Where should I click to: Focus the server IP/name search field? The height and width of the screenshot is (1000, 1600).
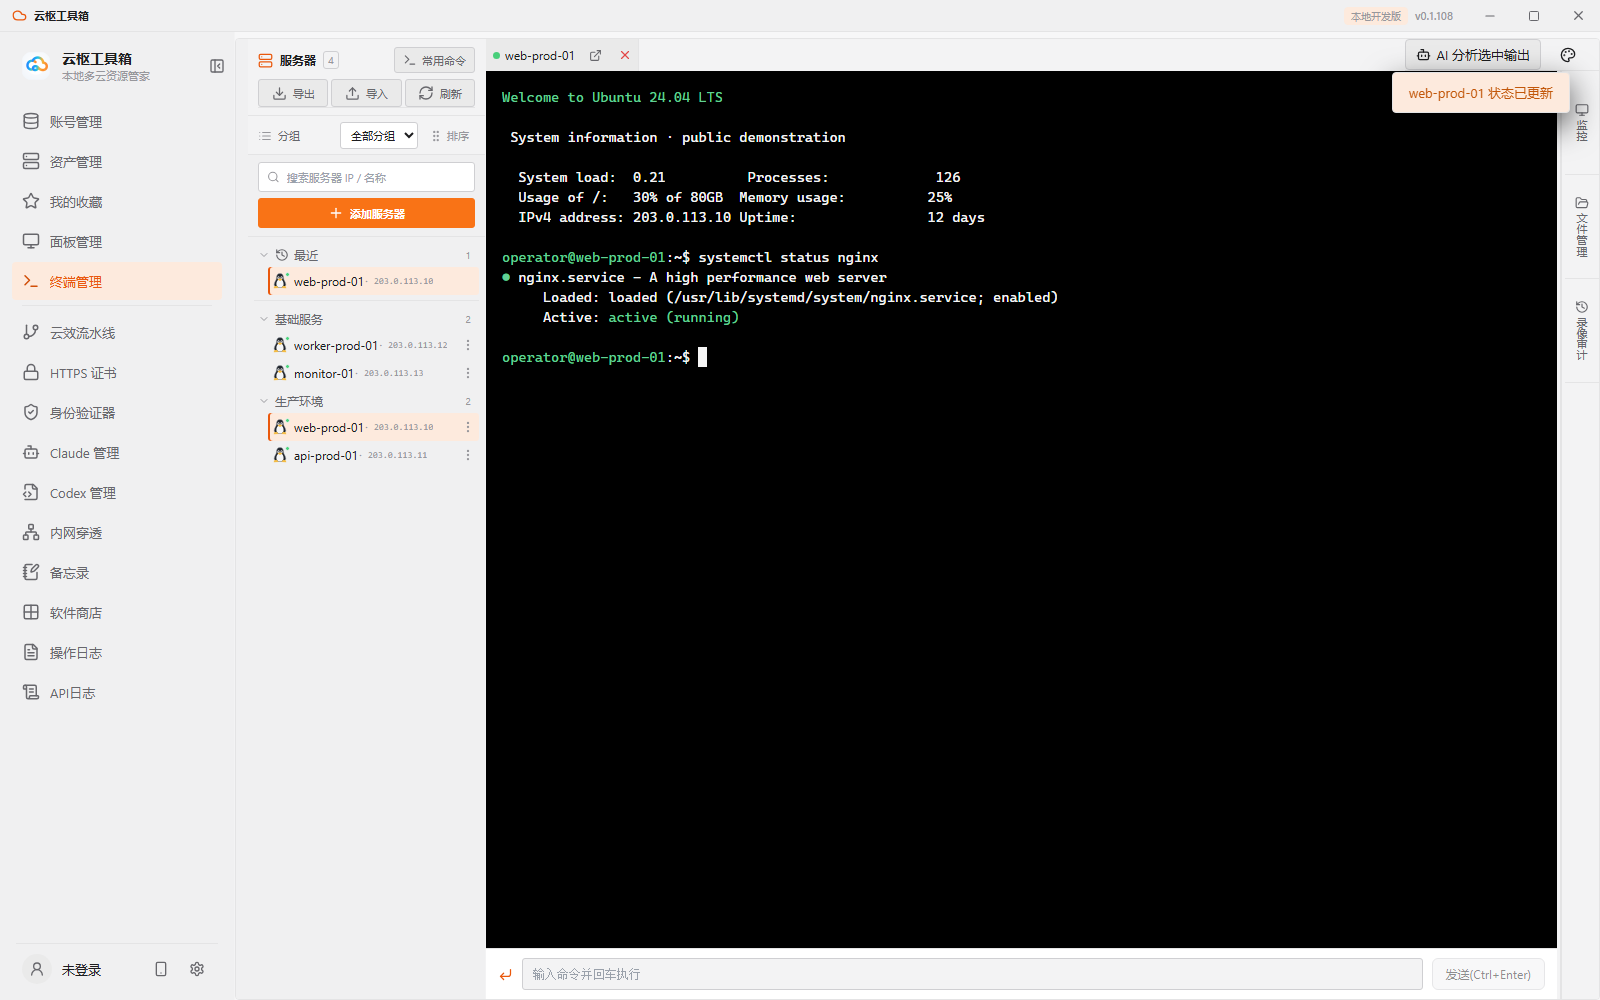[x=366, y=177]
